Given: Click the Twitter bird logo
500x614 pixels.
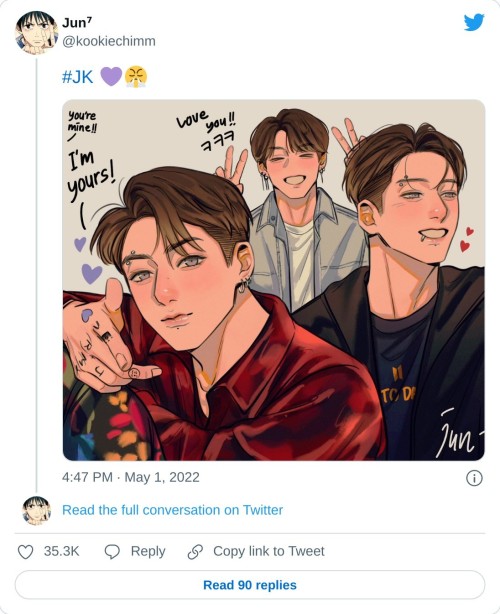Looking at the screenshot, I should click(474, 22).
